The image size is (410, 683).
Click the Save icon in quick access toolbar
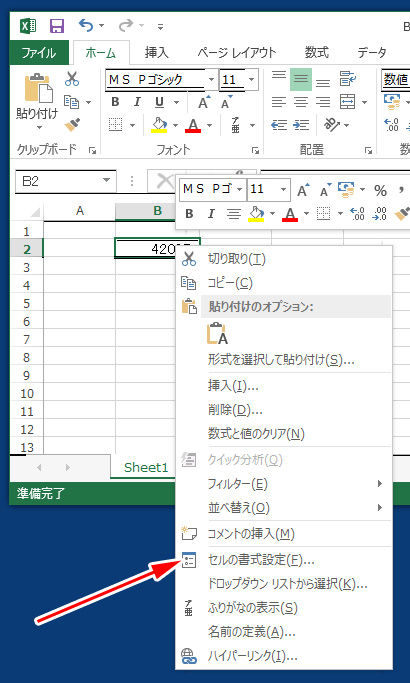[57, 26]
